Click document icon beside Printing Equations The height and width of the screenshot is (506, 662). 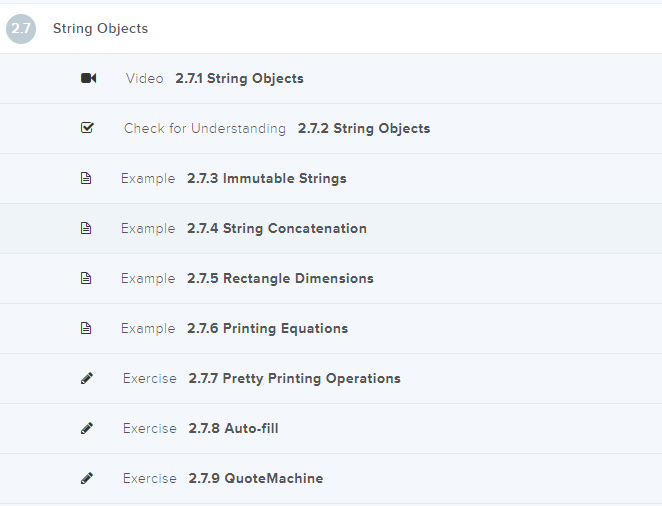coord(86,328)
